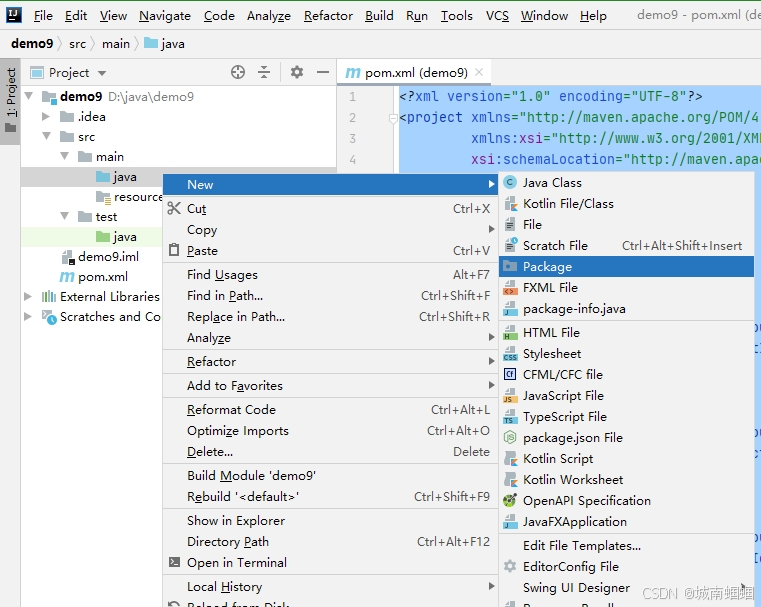761x607 pixels.
Task: Click the HTML File icon
Action: coord(510,333)
